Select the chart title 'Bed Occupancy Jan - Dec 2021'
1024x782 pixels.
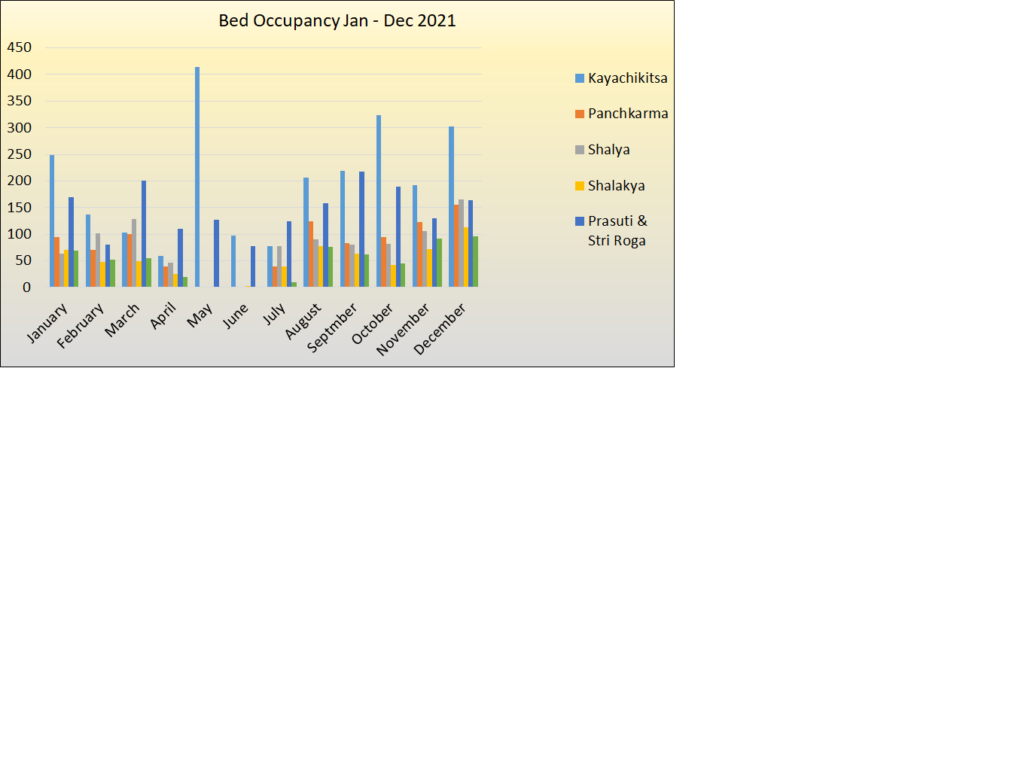point(336,20)
